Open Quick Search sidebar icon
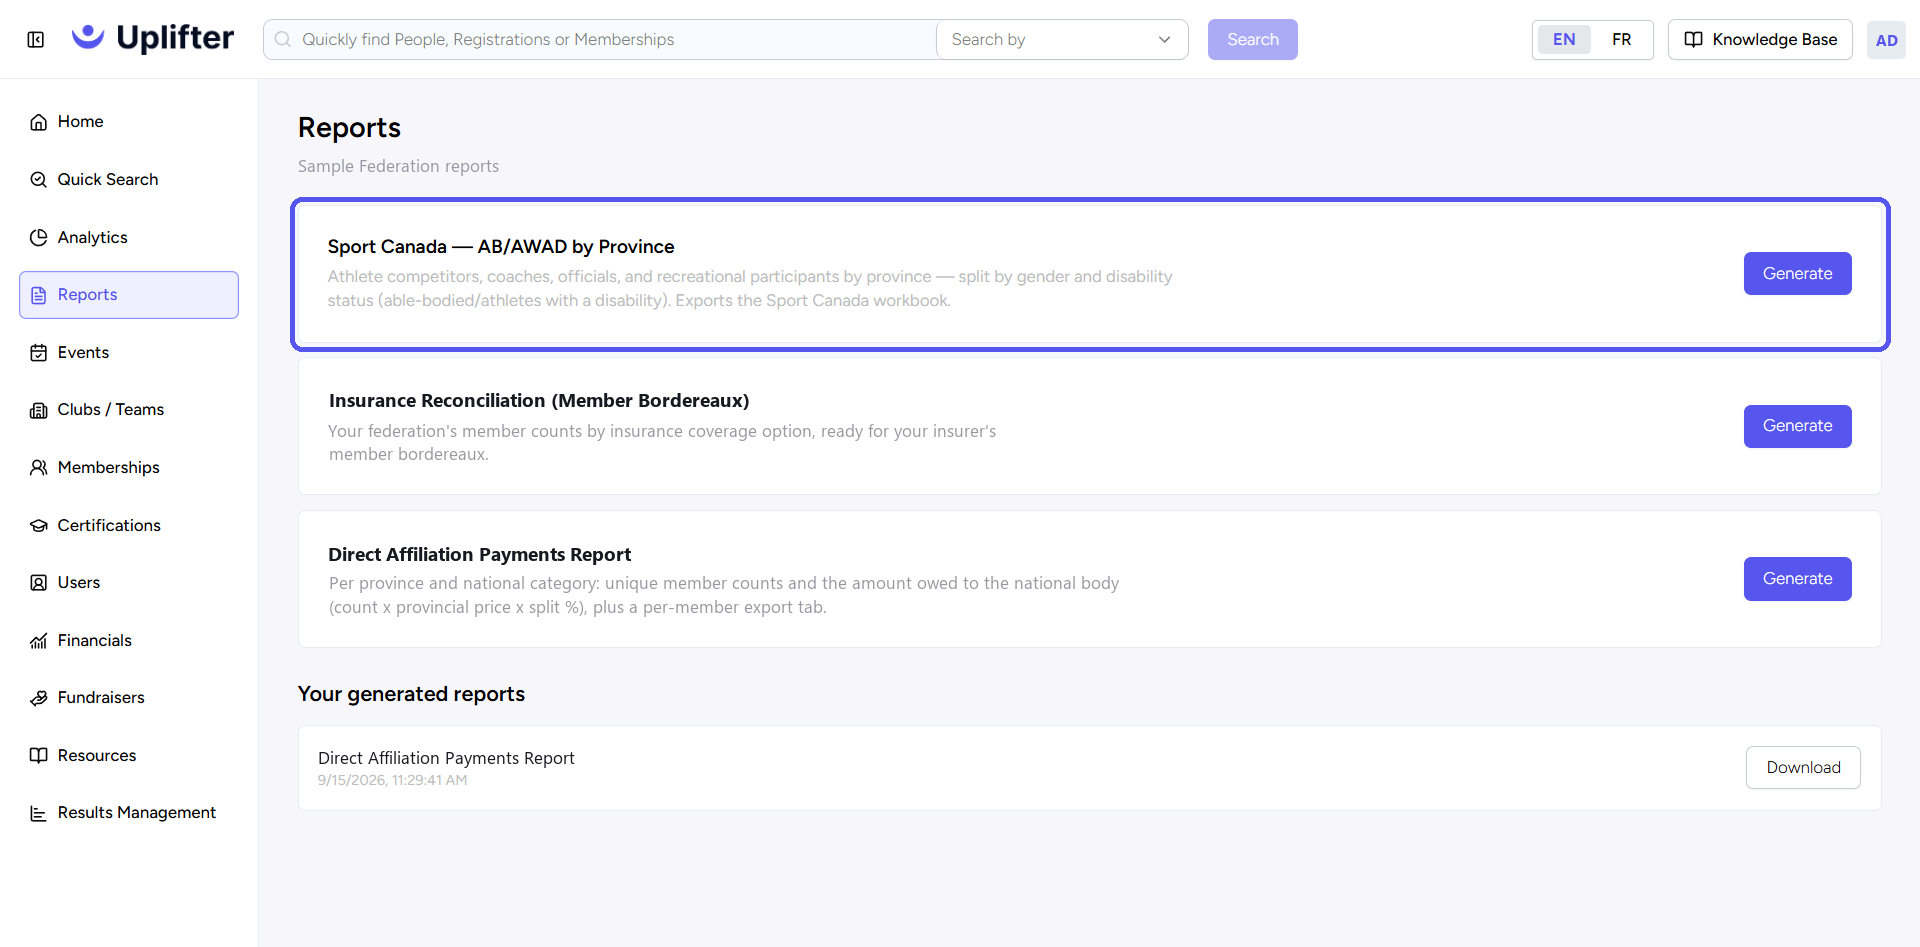 pyautogui.click(x=39, y=180)
